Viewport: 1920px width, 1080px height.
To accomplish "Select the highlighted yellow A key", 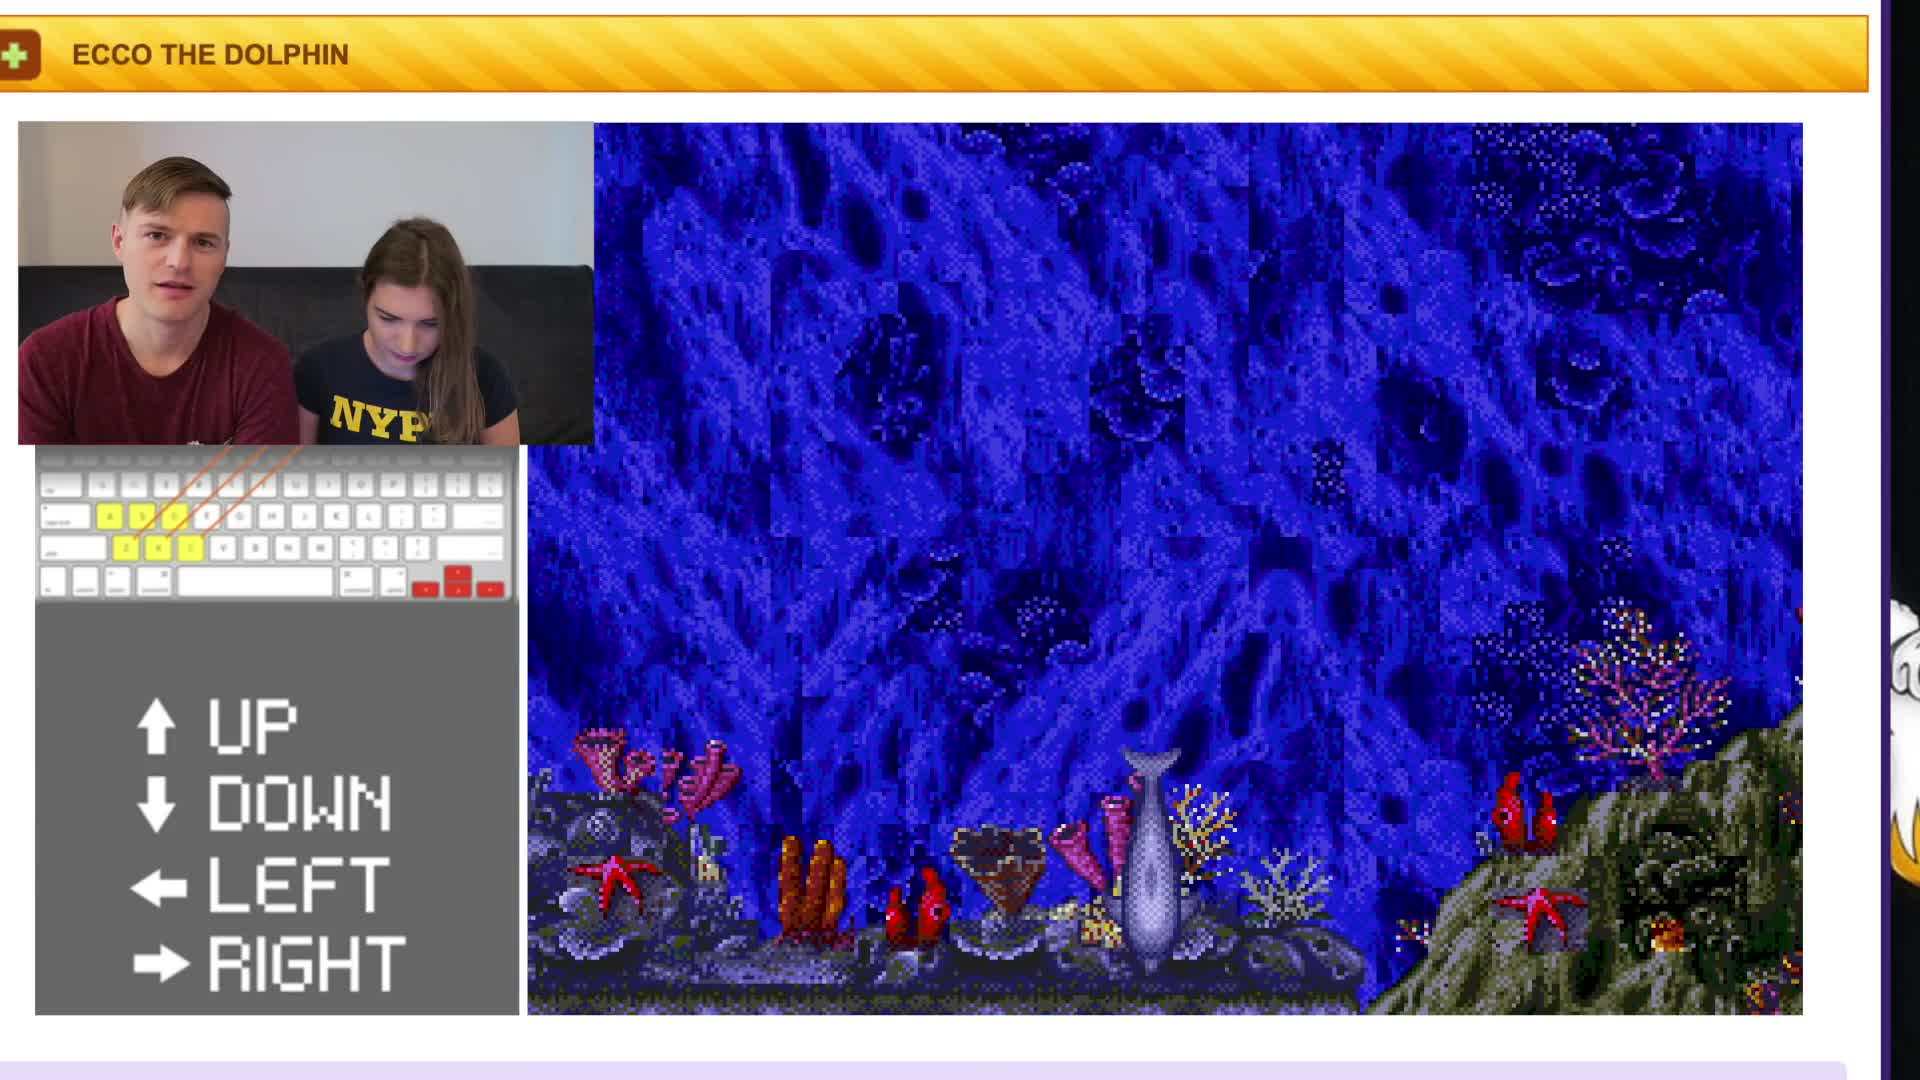I will (110, 515).
